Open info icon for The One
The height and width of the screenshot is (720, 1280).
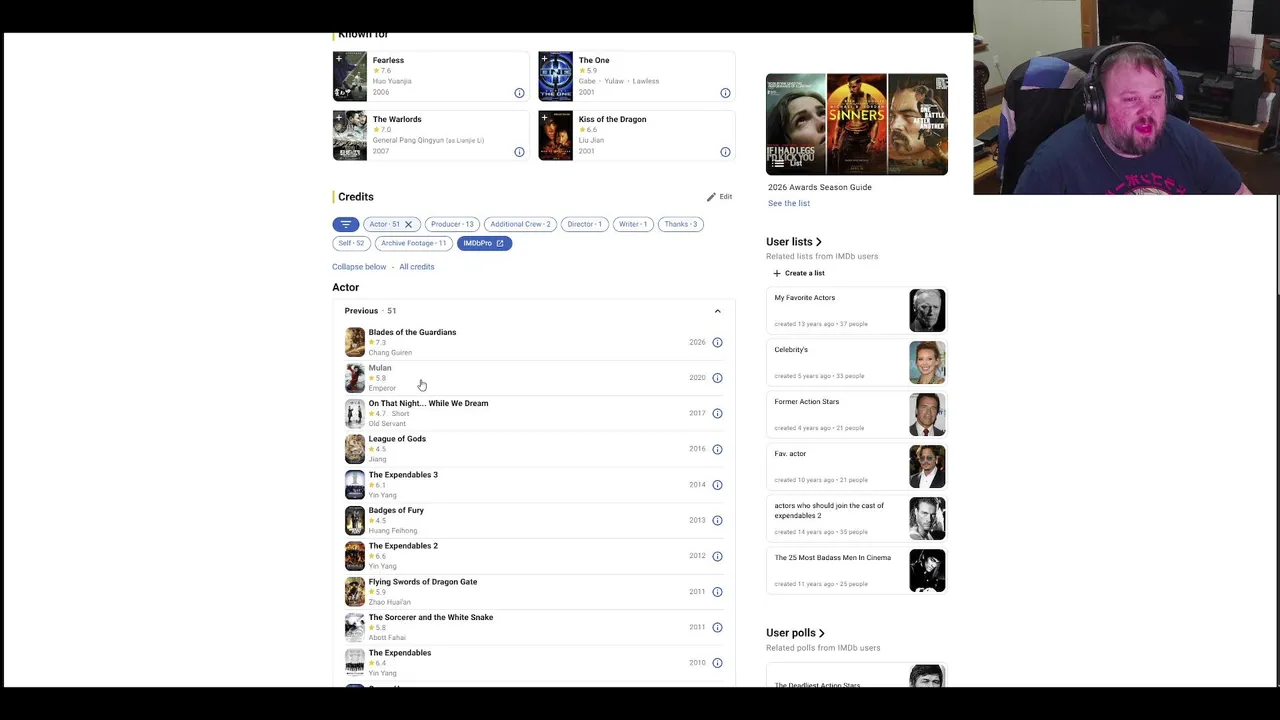725,93
